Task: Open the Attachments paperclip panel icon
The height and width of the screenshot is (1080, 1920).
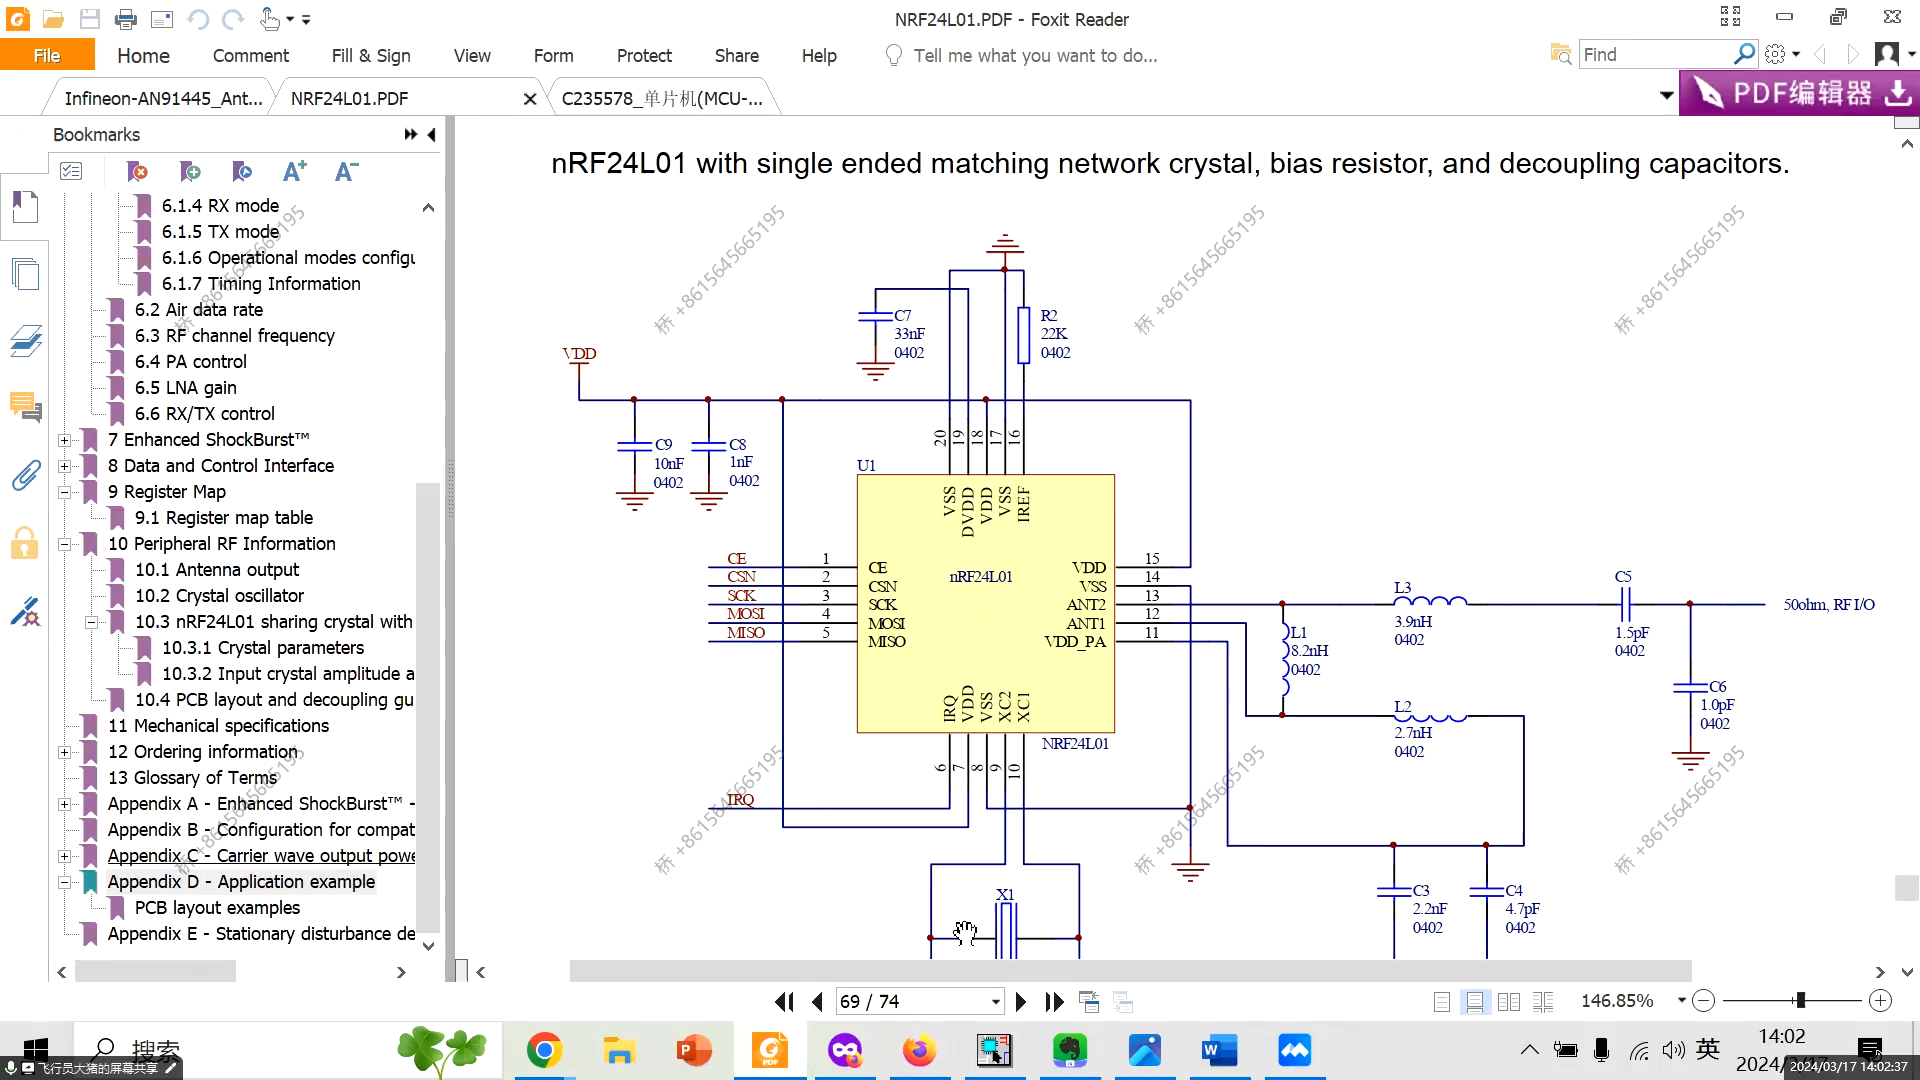Action: (25, 475)
